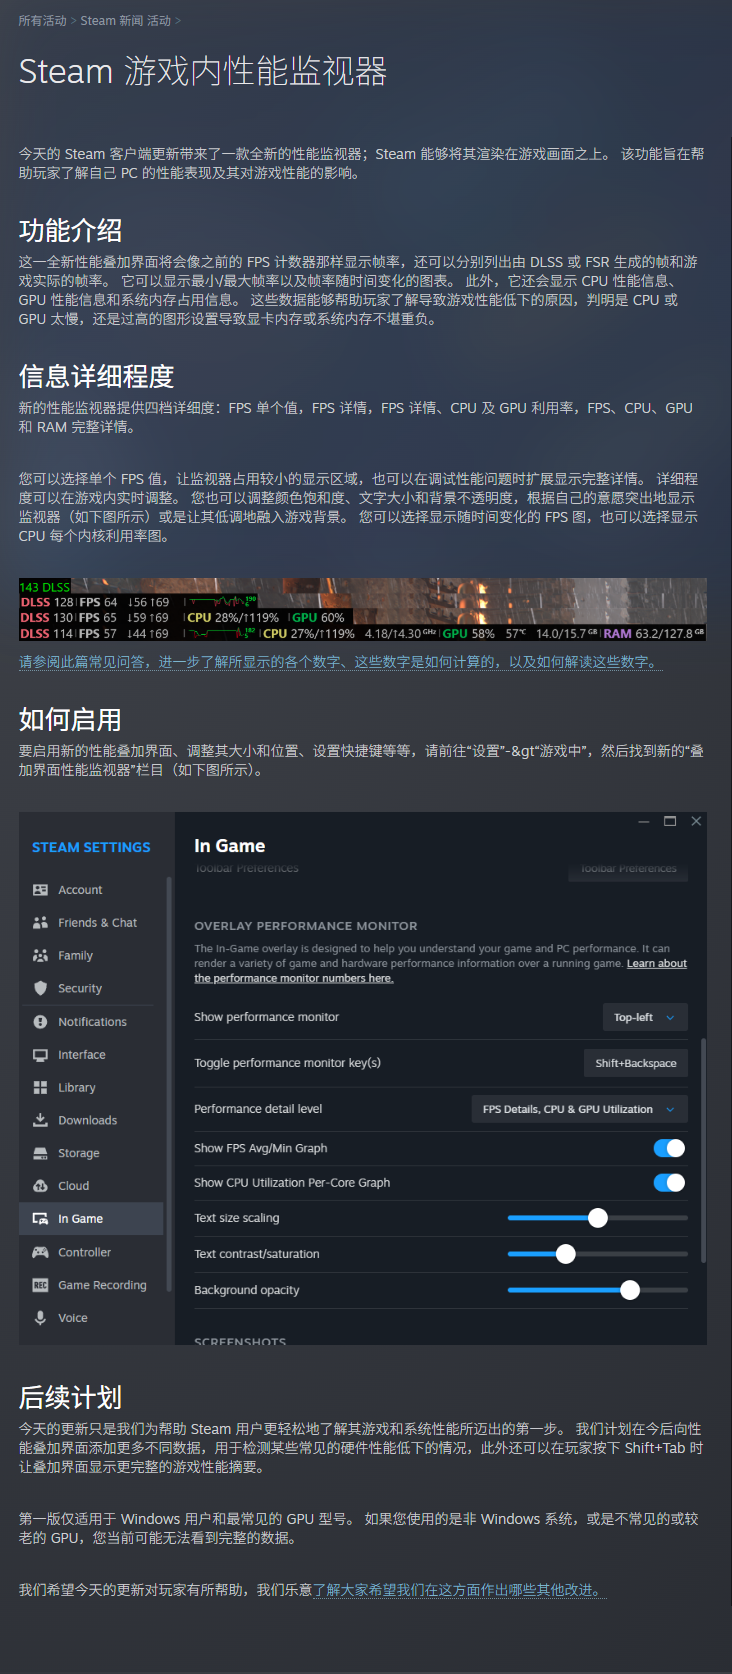
Task: Adjust the Text contrast/saturation slider
Action: (x=598, y=1254)
